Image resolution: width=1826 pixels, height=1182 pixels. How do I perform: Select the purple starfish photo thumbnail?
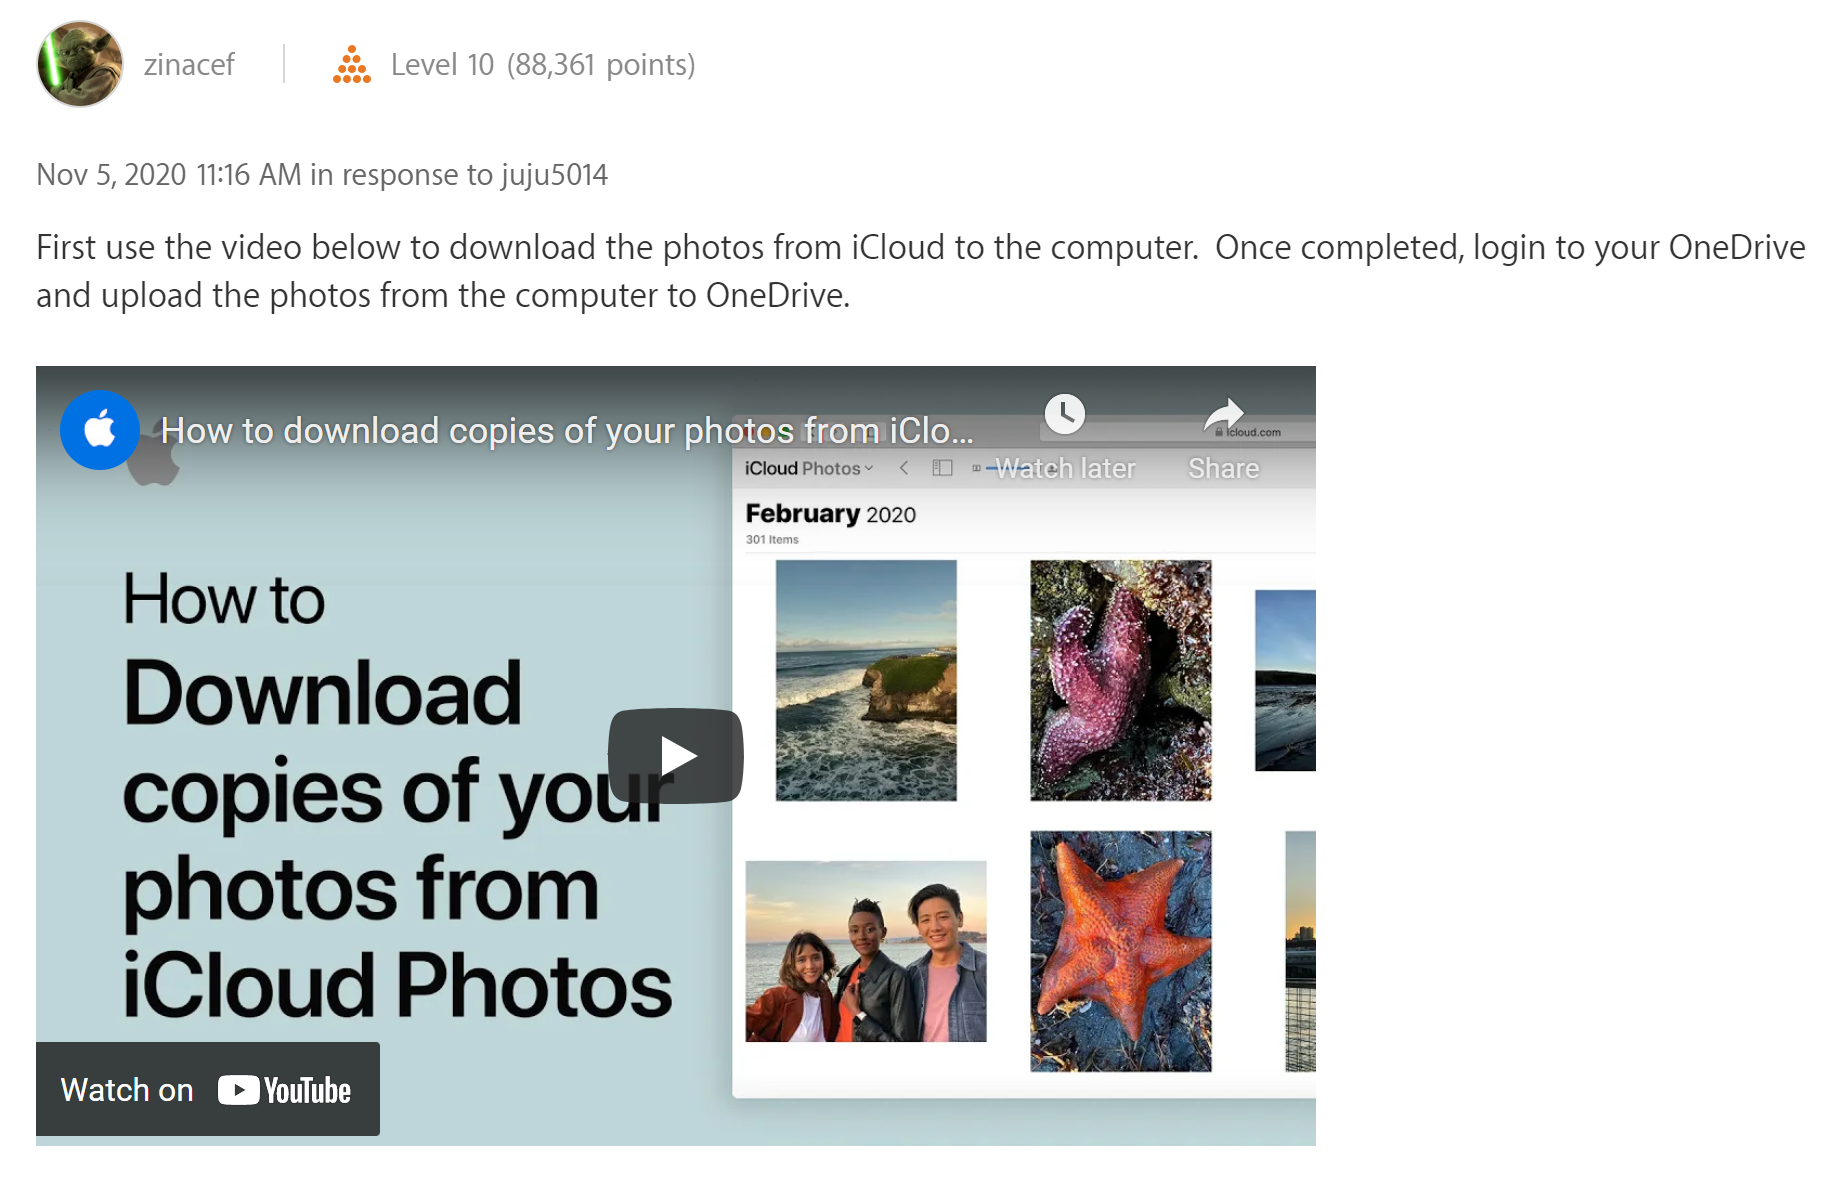1120,680
